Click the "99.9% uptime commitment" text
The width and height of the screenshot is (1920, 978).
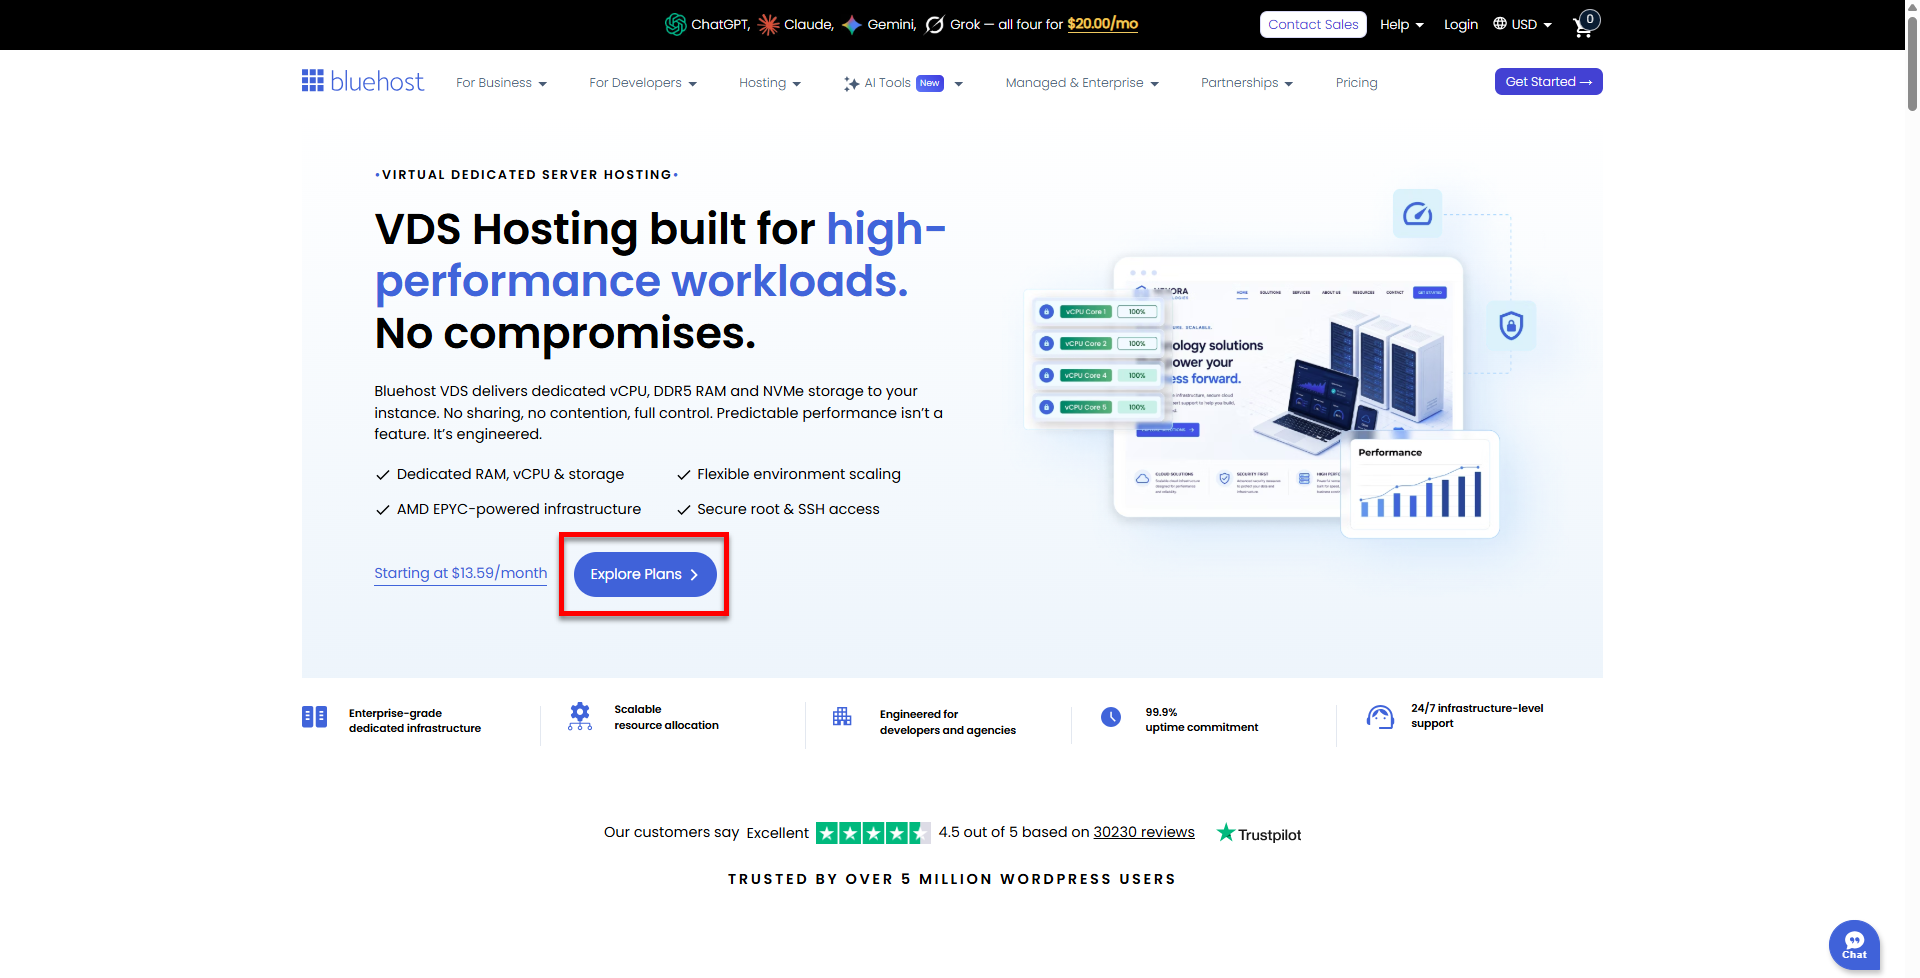click(1202, 720)
